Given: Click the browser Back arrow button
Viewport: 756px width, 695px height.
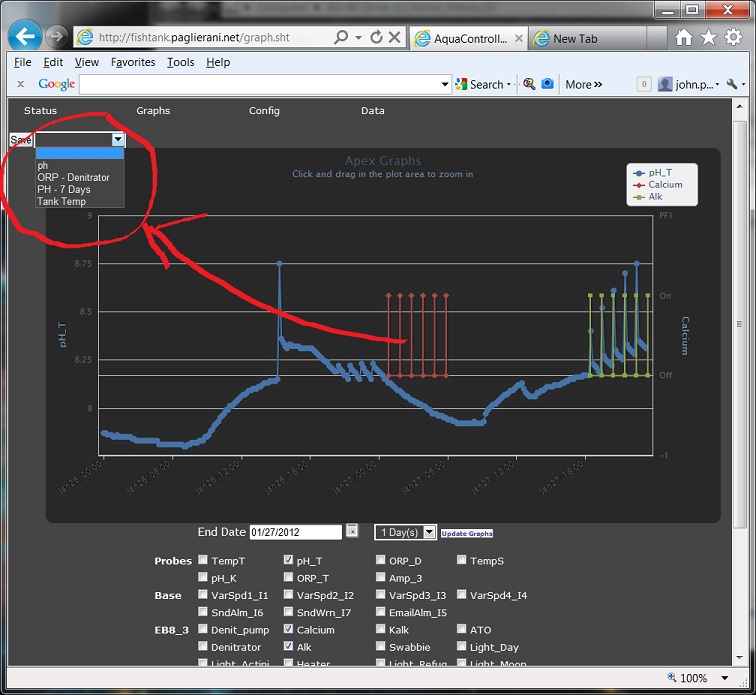Looking at the screenshot, I should [25, 37].
